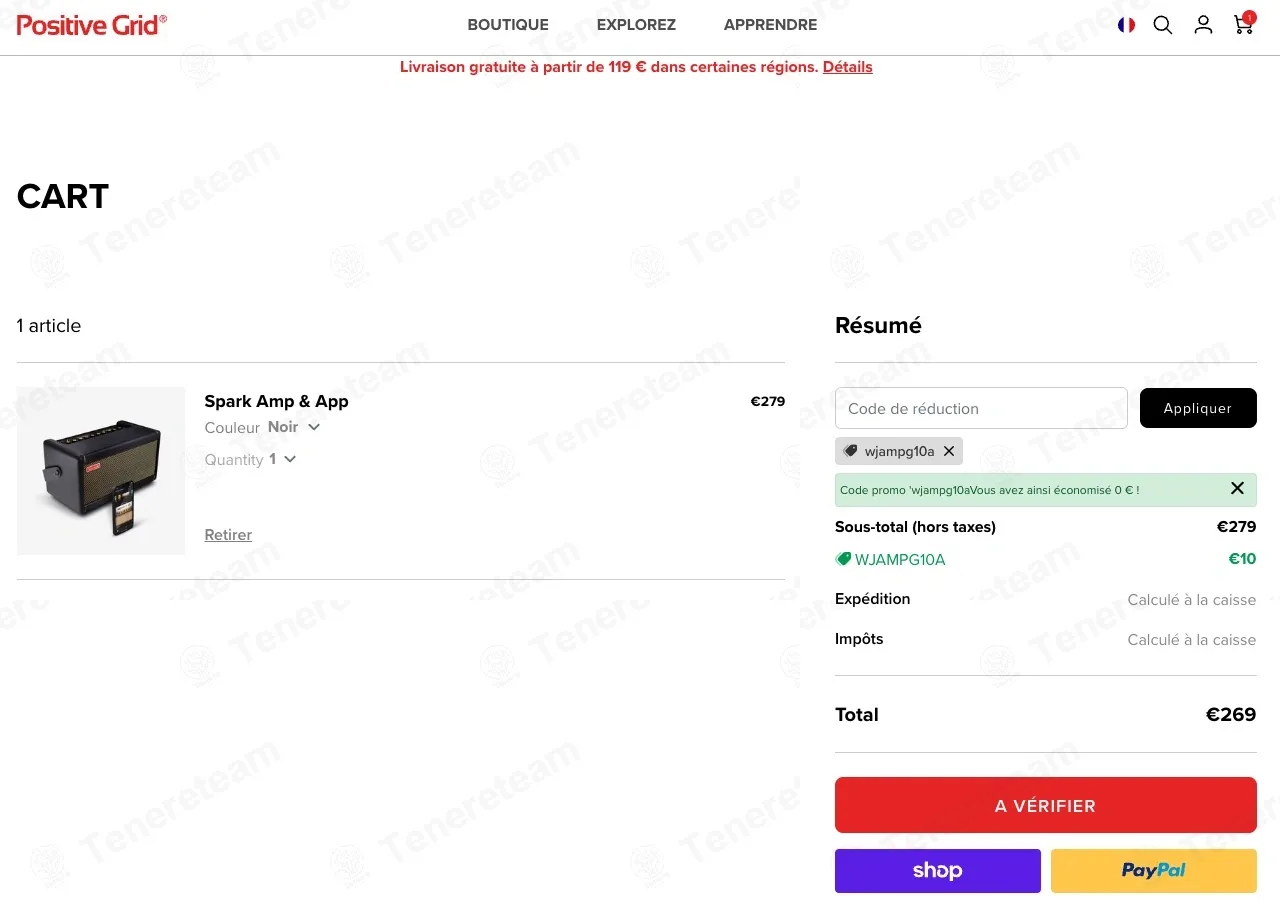Expand the Couleur Noir dropdown
Viewport: 1280px width, 914px height.
313,427
